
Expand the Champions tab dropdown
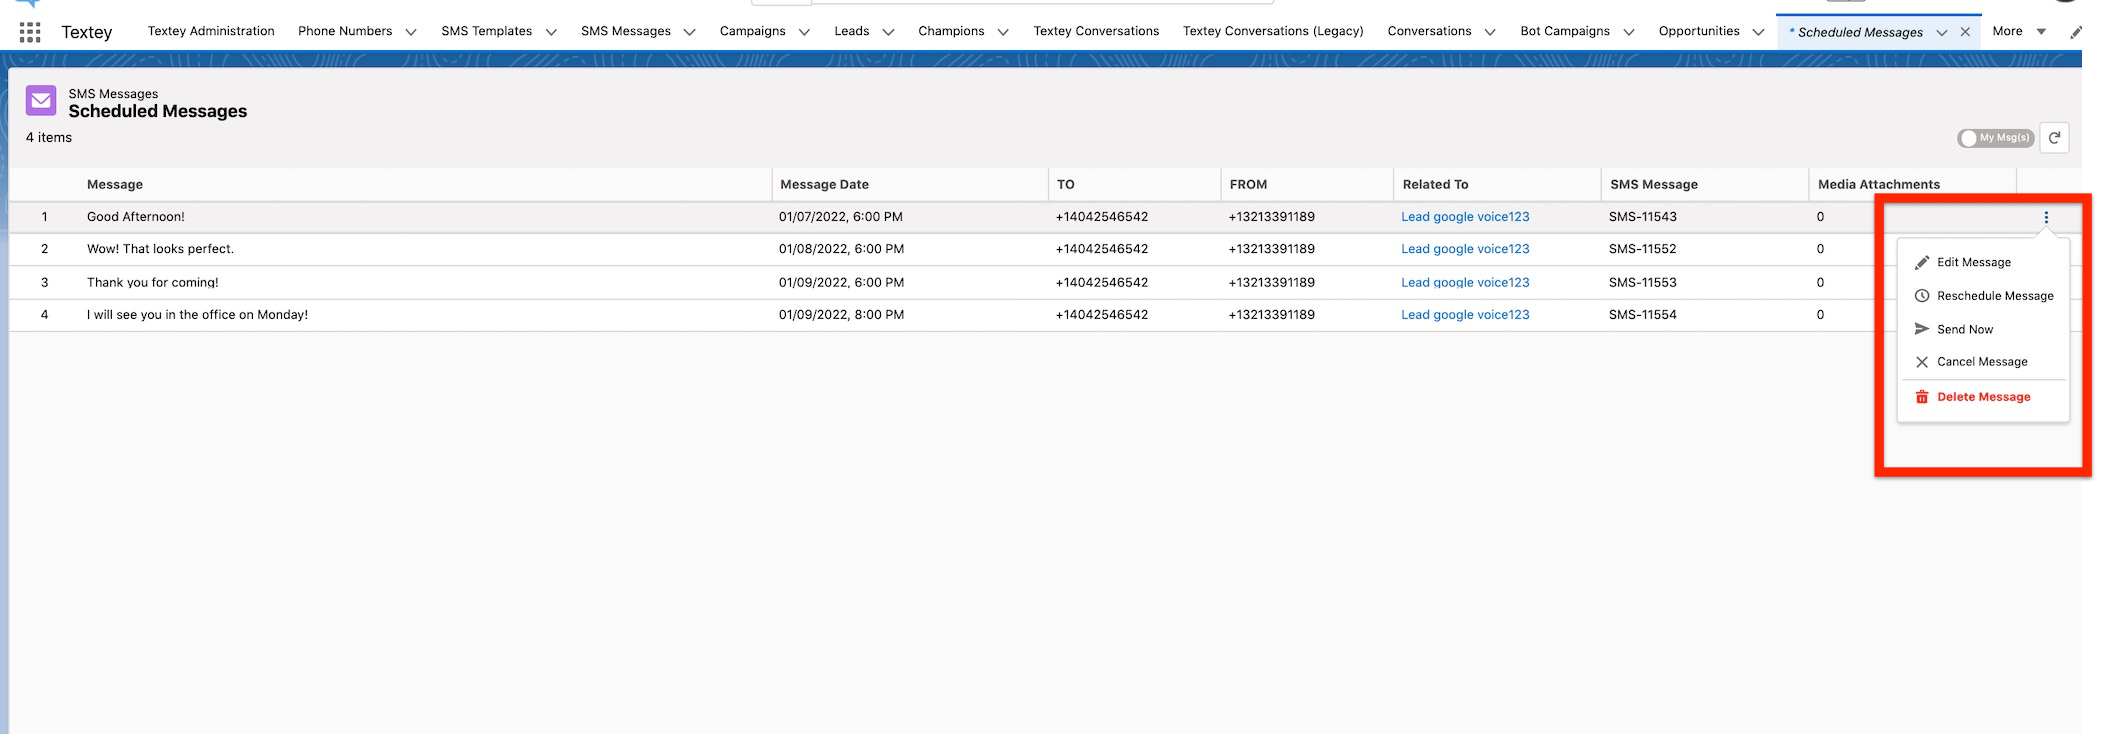[1003, 32]
